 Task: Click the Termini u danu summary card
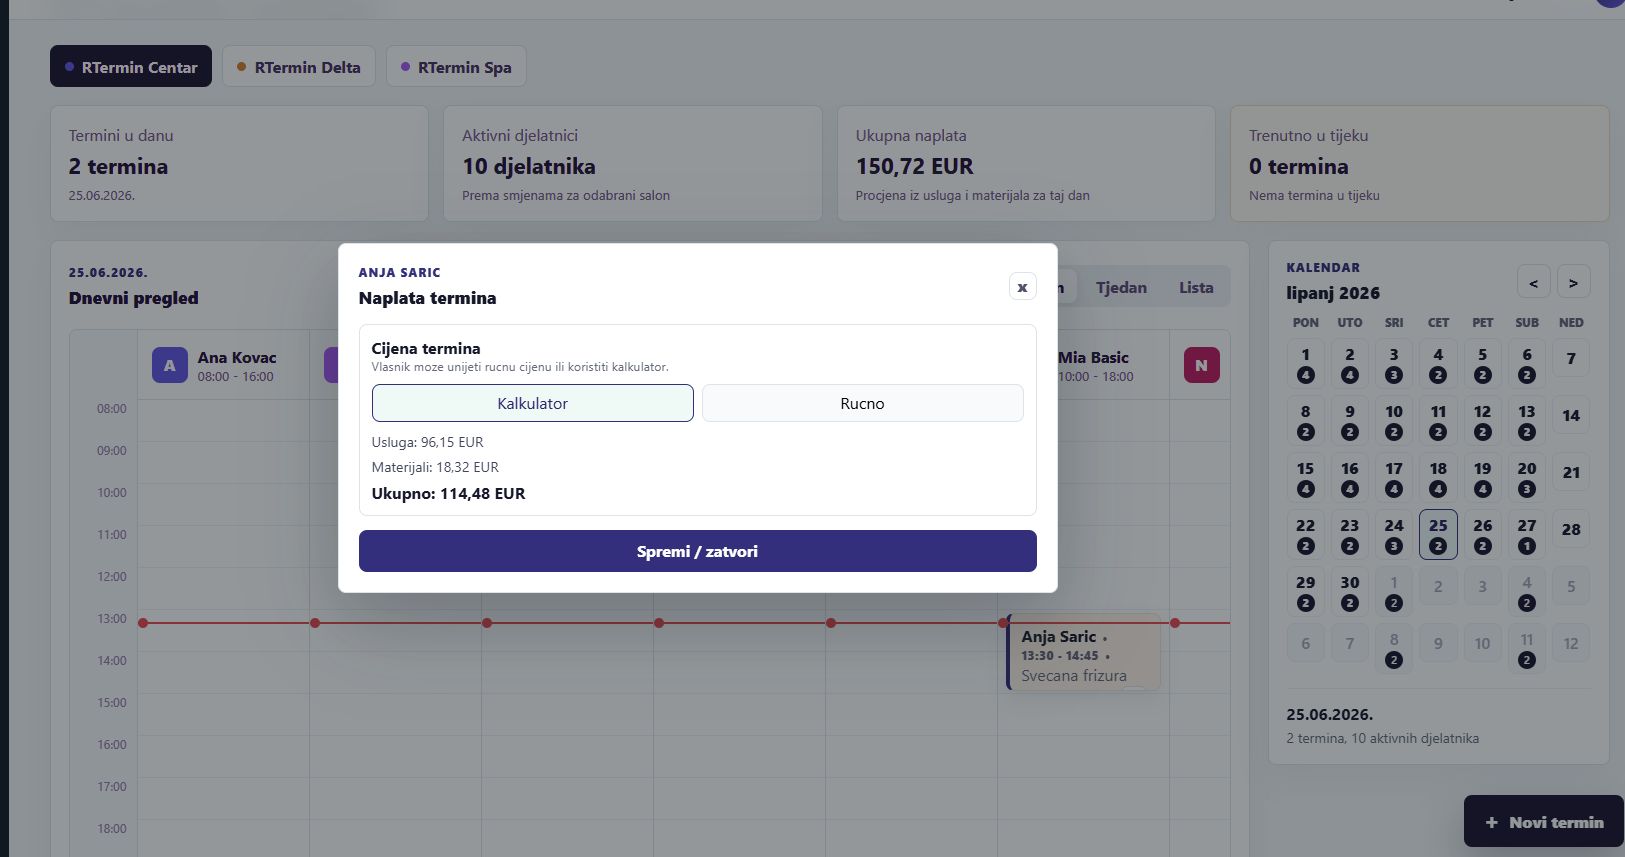(239, 164)
